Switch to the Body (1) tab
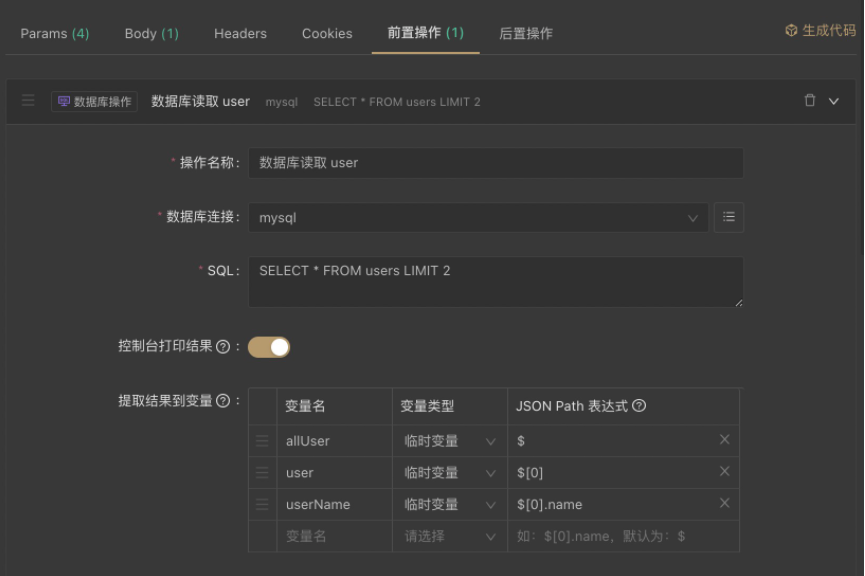This screenshot has height=576, width=865. tap(152, 34)
